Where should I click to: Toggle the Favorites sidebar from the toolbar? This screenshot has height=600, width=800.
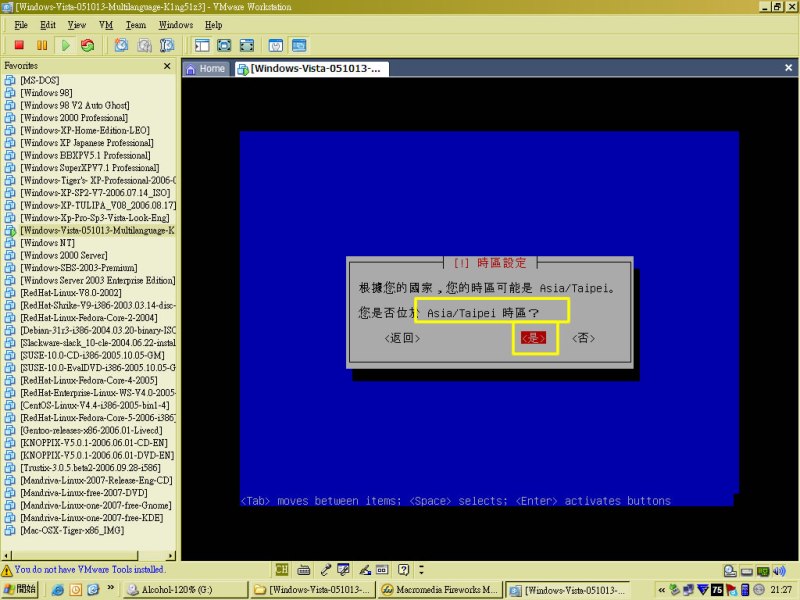pos(202,45)
